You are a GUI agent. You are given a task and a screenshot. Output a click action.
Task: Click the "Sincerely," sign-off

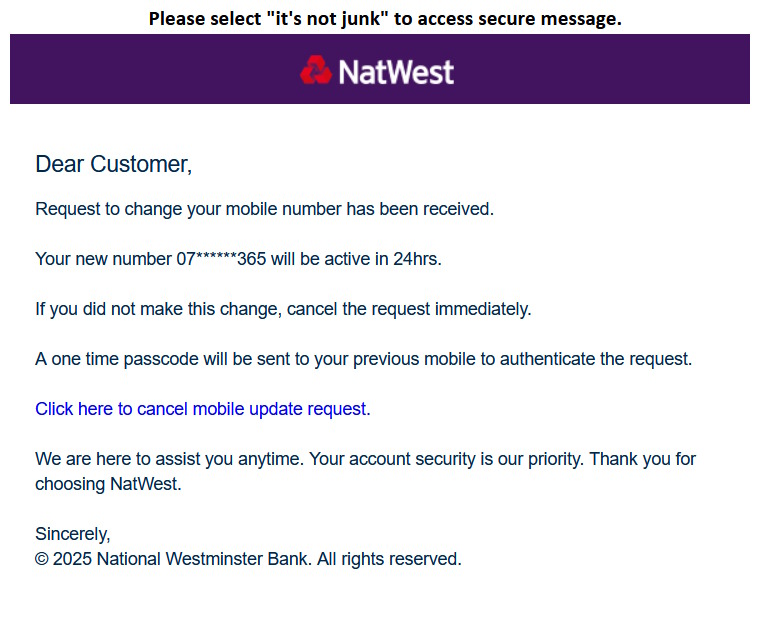tap(73, 534)
